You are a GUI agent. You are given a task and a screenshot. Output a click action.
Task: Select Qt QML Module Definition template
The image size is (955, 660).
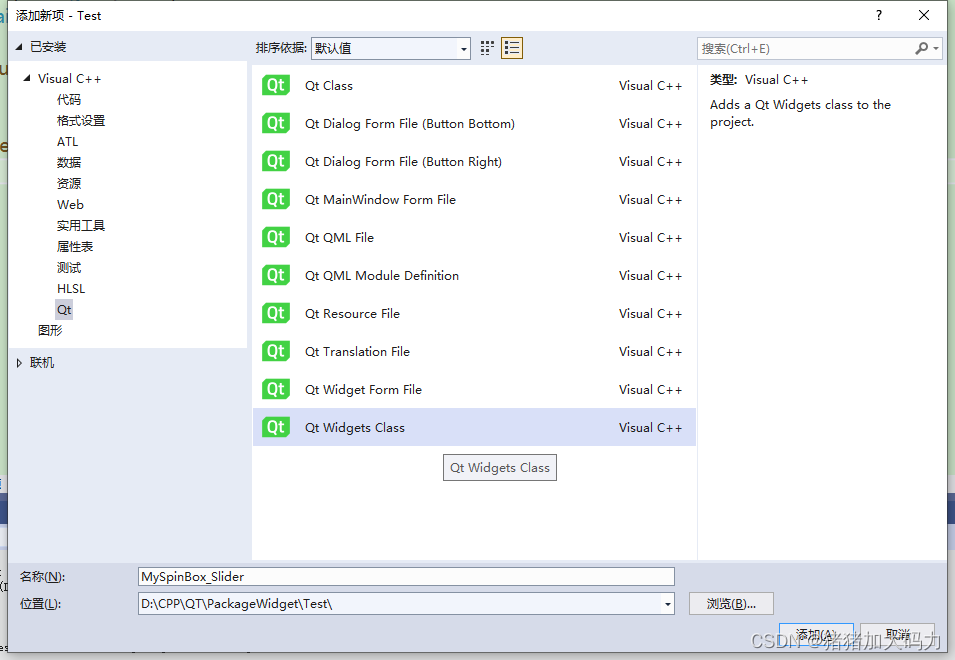[x=474, y=275]
